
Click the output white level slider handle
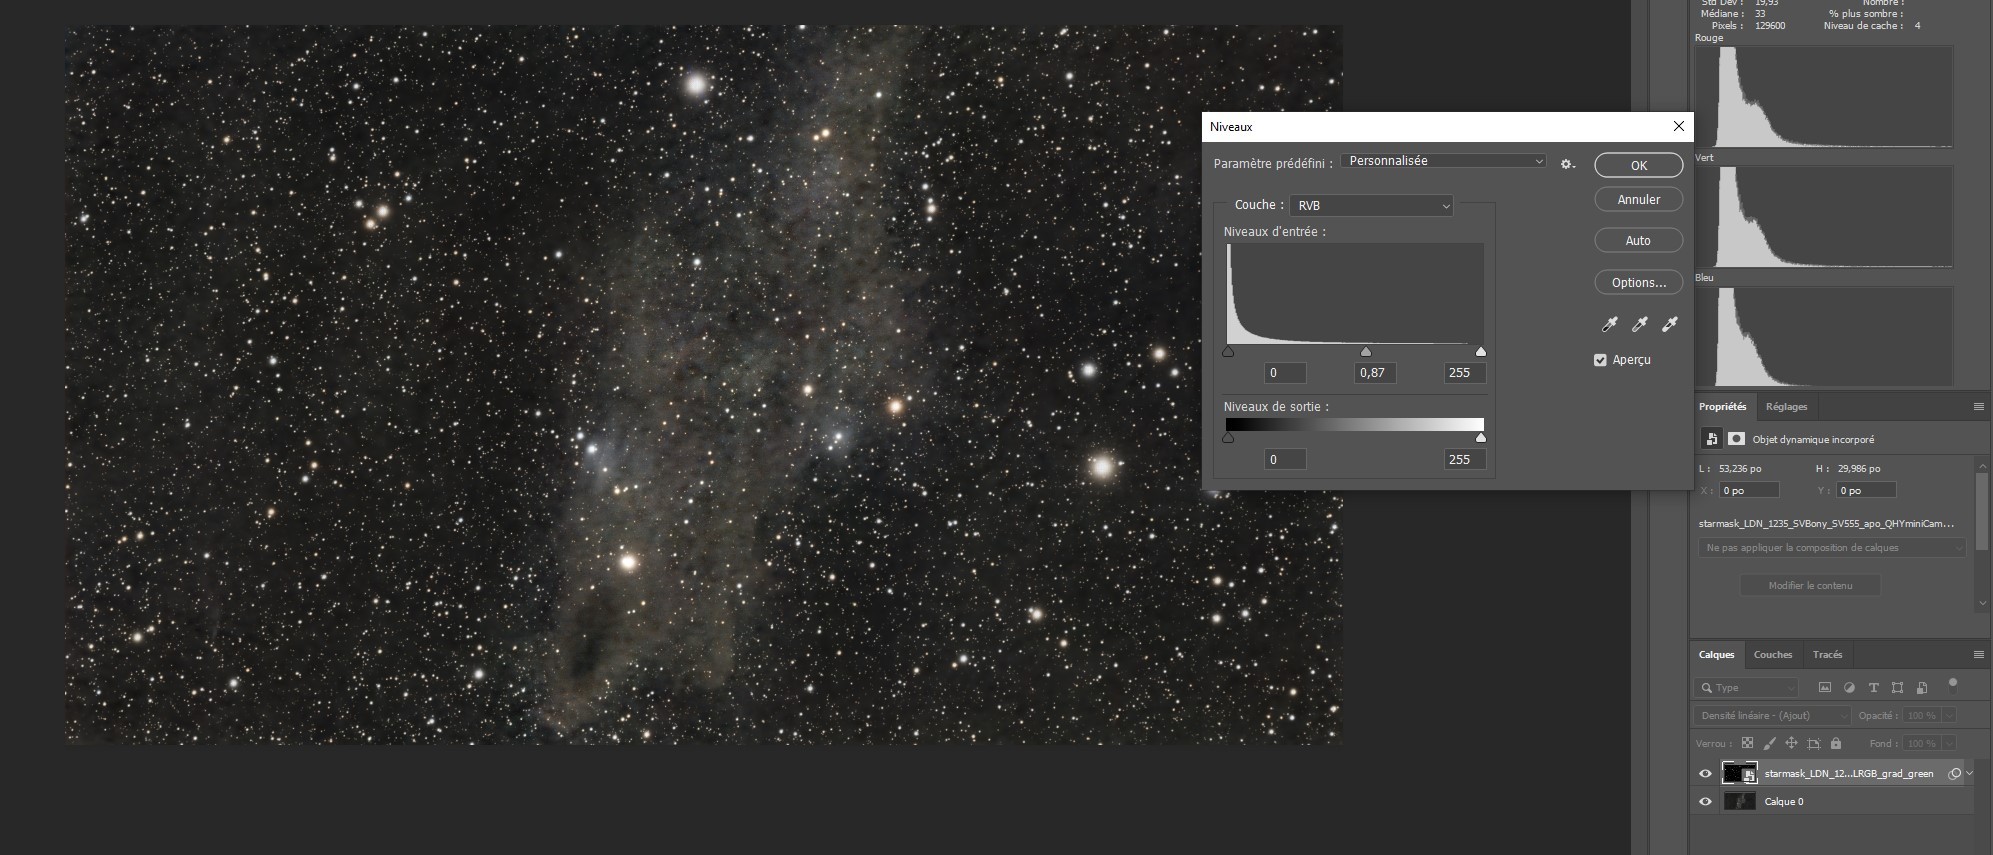point(1481,437)
